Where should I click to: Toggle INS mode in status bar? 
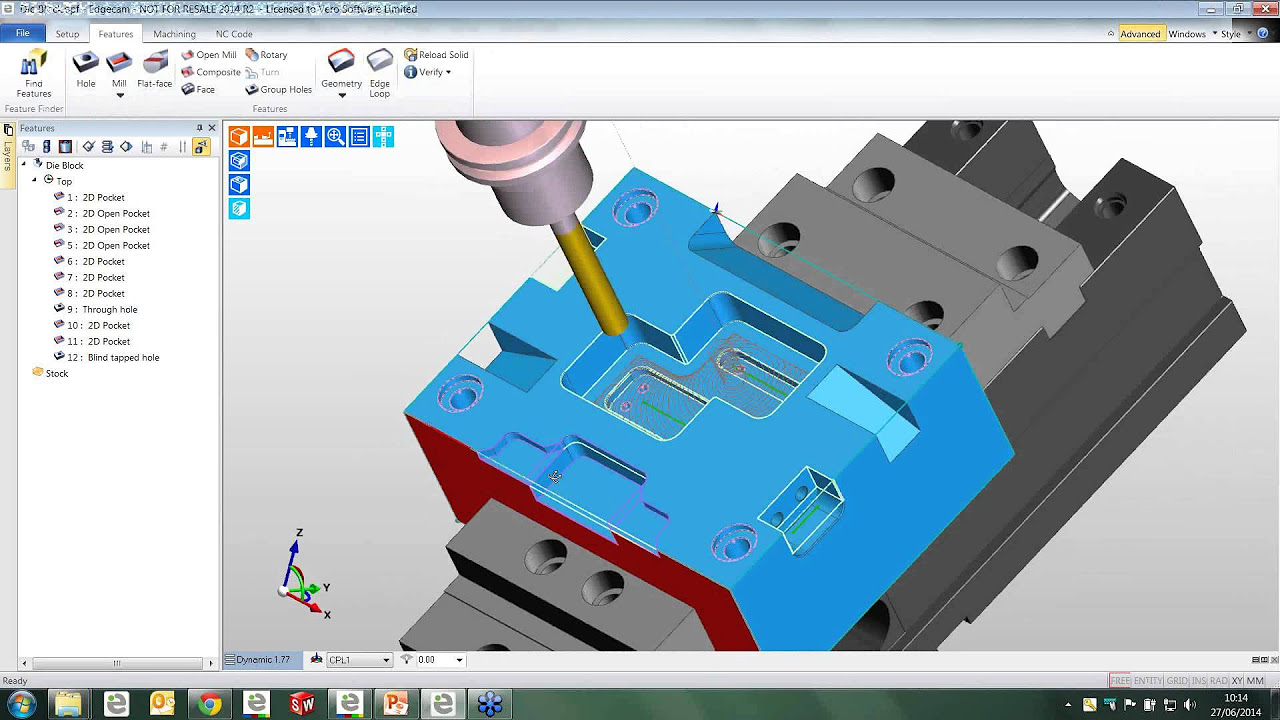1199,681
